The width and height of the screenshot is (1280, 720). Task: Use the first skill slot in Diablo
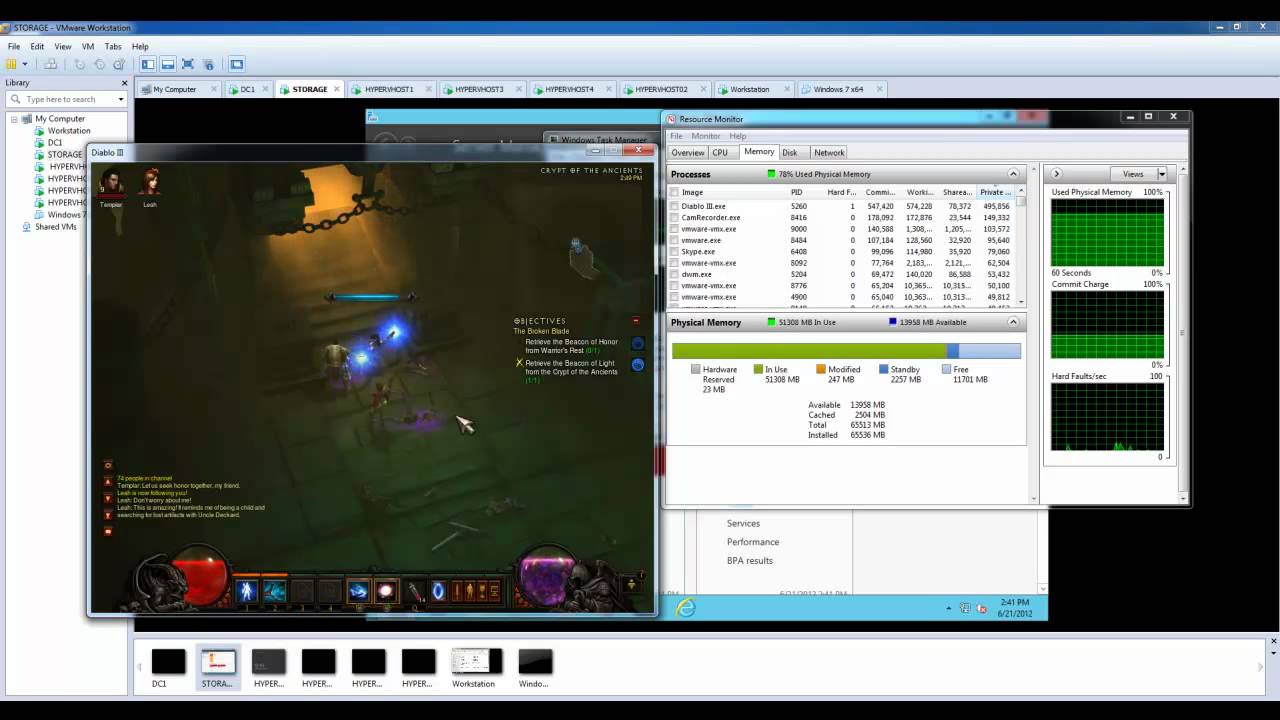[x=247, y=591]
